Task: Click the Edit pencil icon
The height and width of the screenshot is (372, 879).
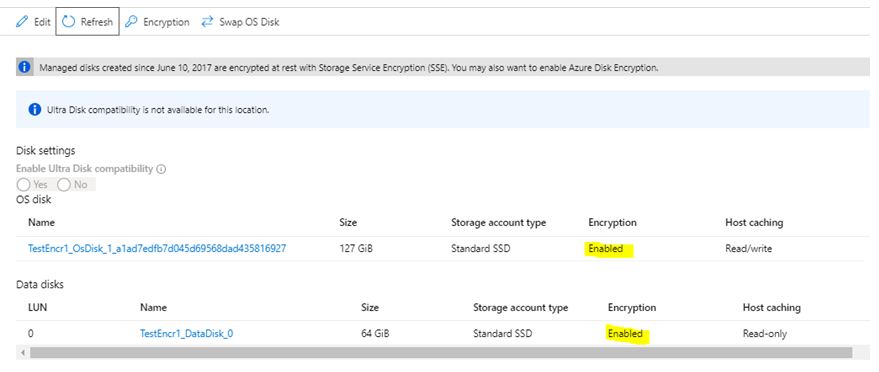Action: pos(21,22)
